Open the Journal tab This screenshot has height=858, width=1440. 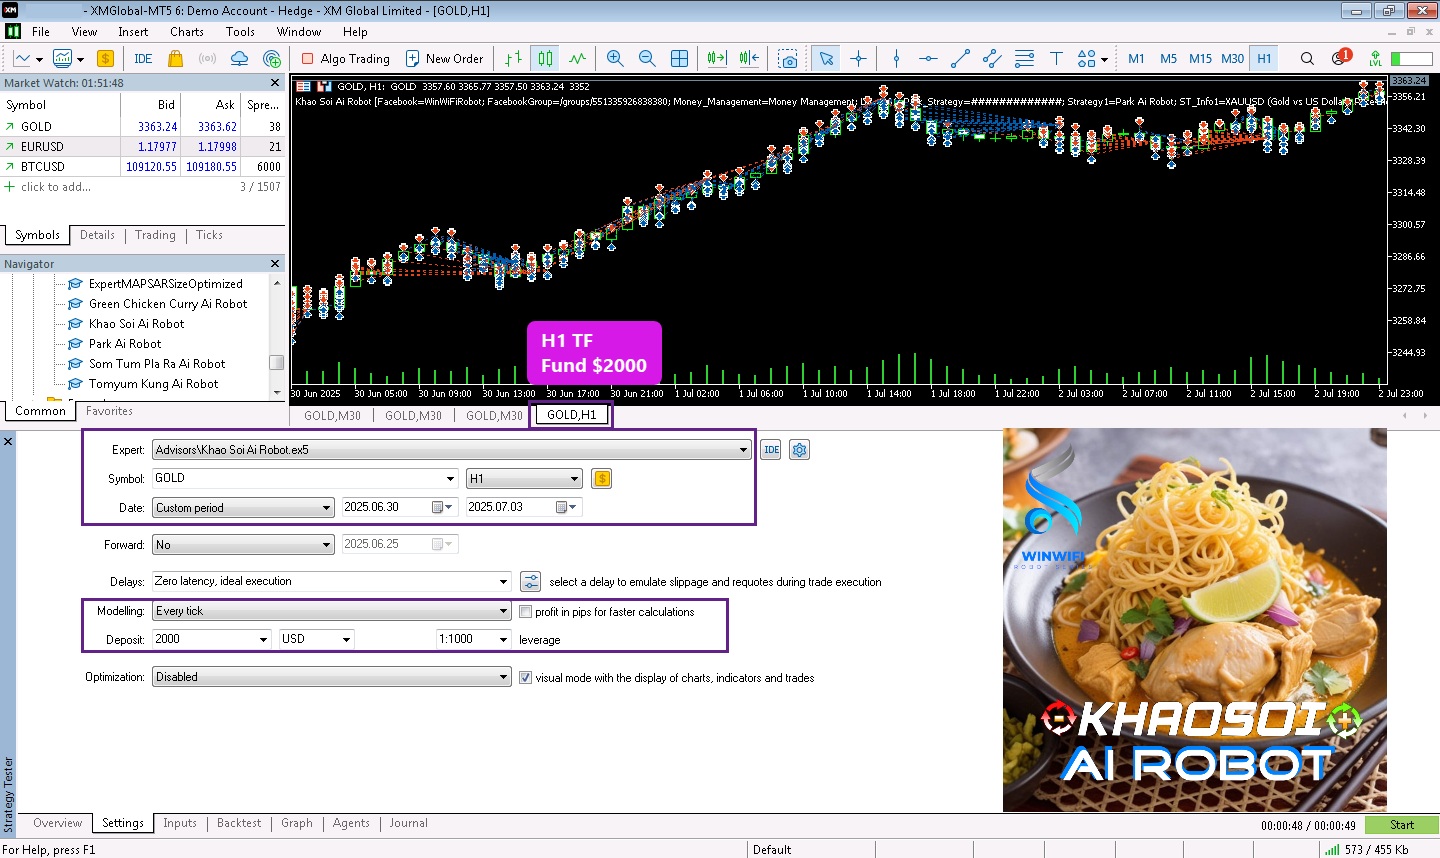click(408, 823)
